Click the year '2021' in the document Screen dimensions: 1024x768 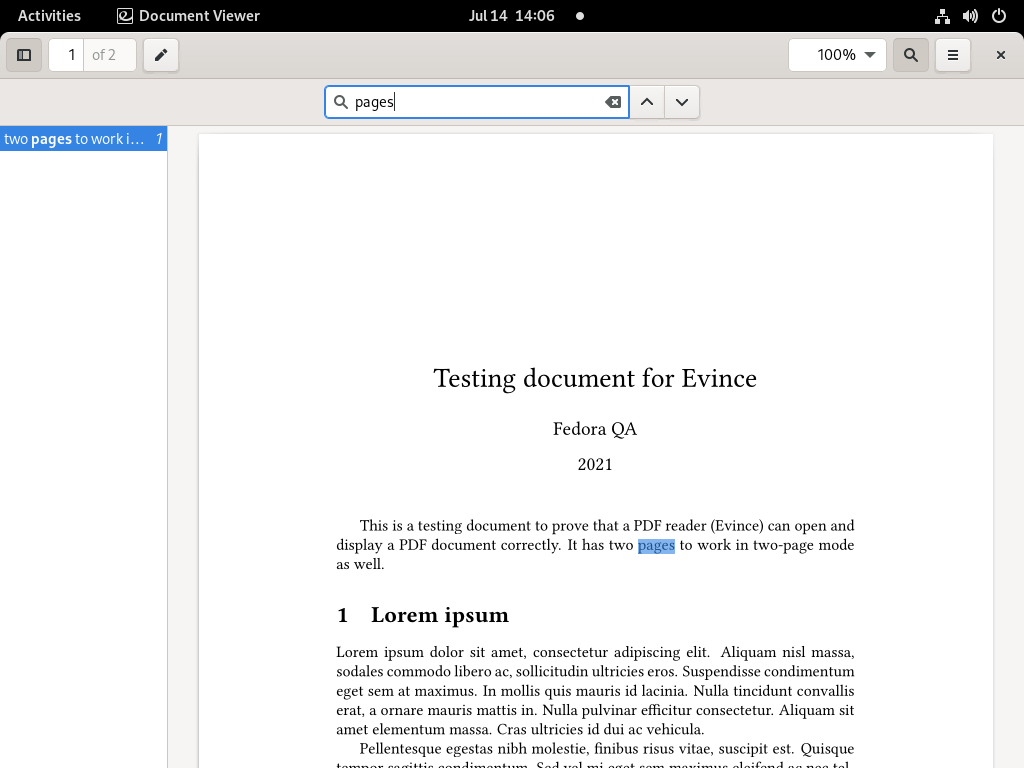595,464
